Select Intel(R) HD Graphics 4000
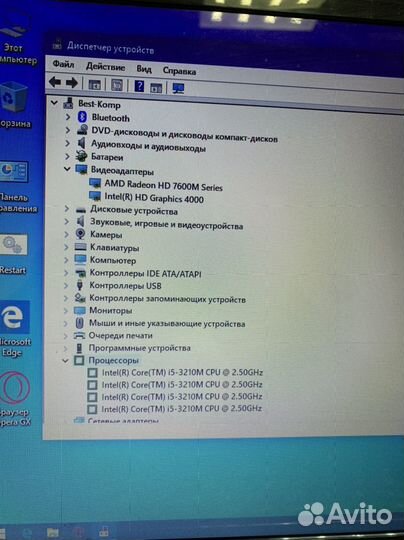 pos(154,198)
